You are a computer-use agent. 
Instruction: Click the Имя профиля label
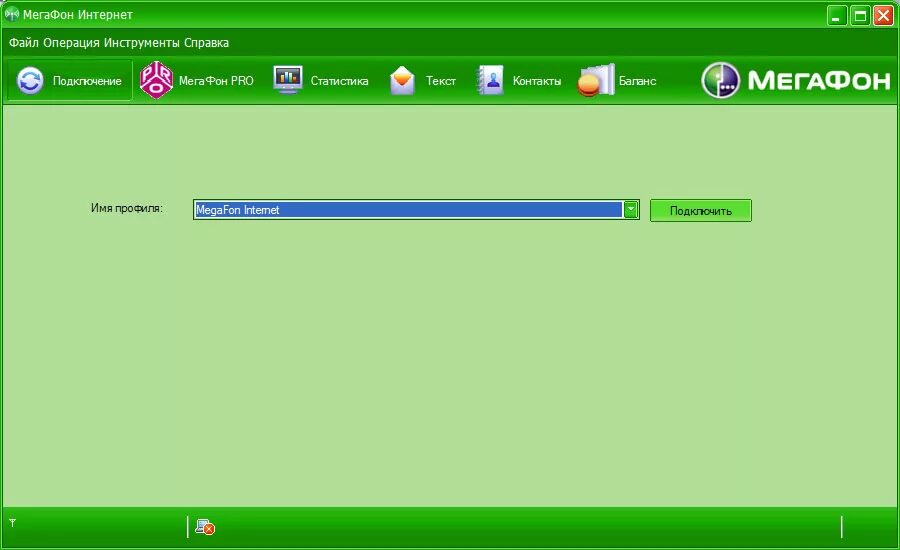click(x=127, y=208)
